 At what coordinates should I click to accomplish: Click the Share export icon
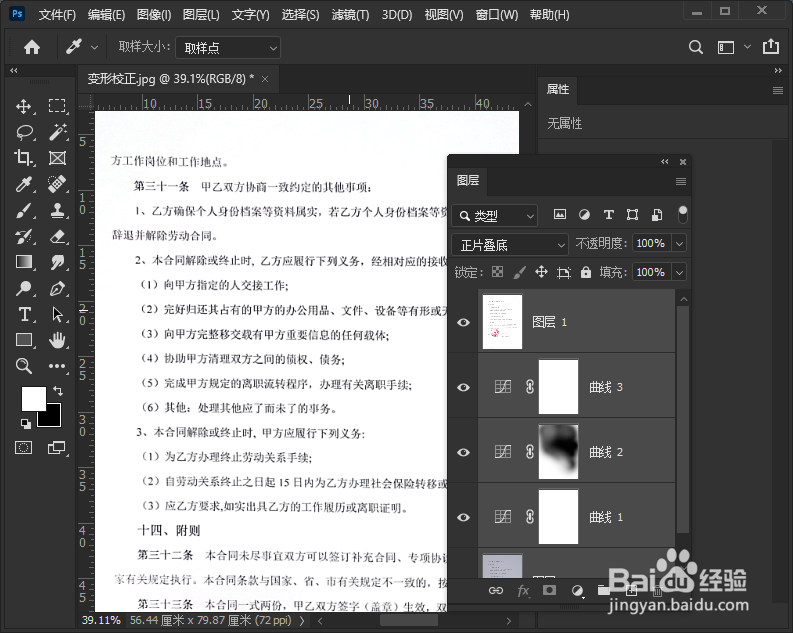771,47
